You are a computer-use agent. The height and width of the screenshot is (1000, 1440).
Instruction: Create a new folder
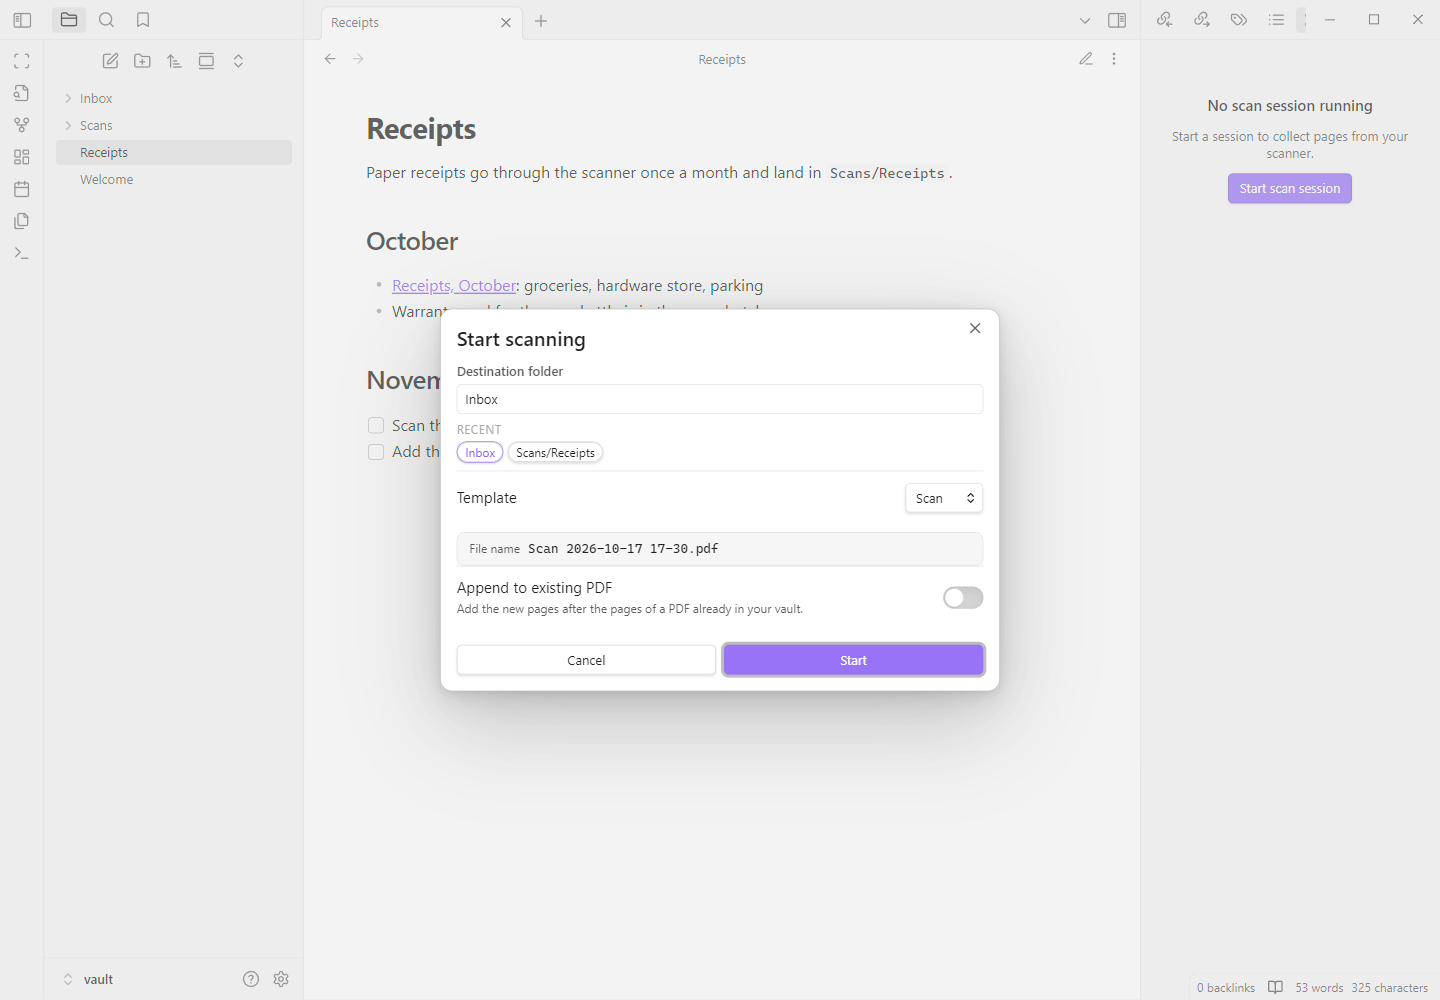point(143,61)
